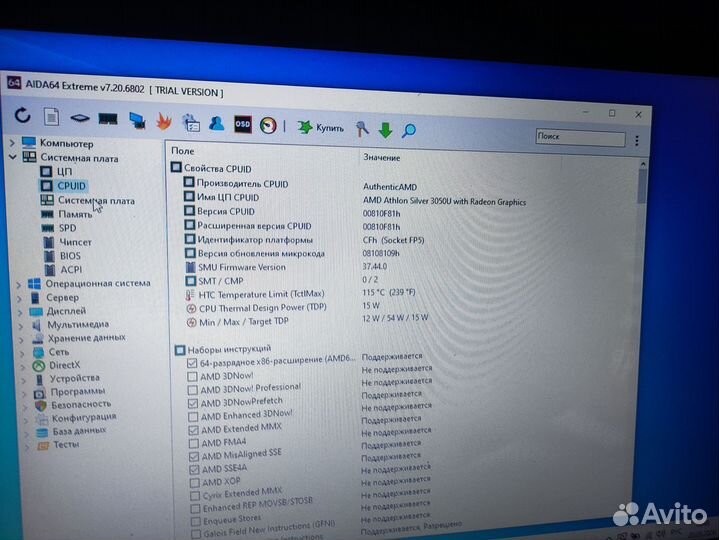Select the Тесты category
The width and height of the screenshot is (719, 540).
pyautogui.click(x=58, y=445)
